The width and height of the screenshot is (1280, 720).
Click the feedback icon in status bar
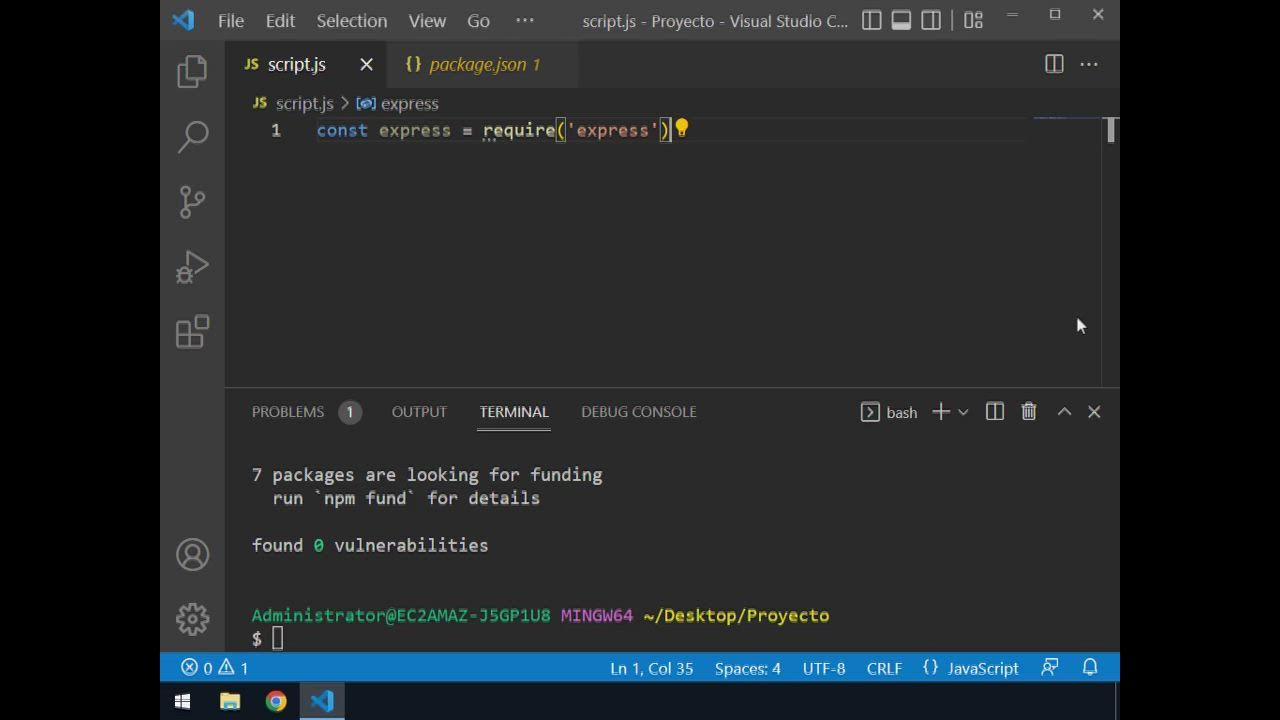pyautogui.click(x=1050, y=668)
